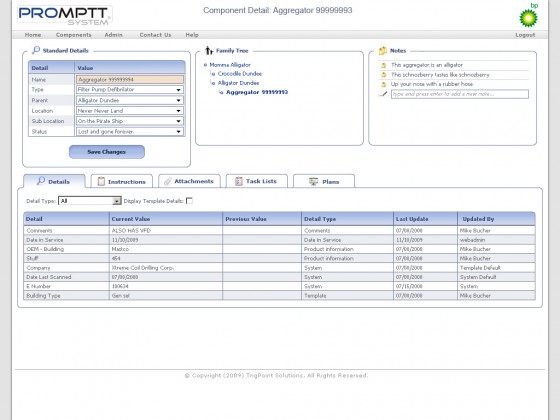Select Momma Alligator in family tree
Image resolution: width=560 pixels, height=420 pixels.
coord(230,65)
